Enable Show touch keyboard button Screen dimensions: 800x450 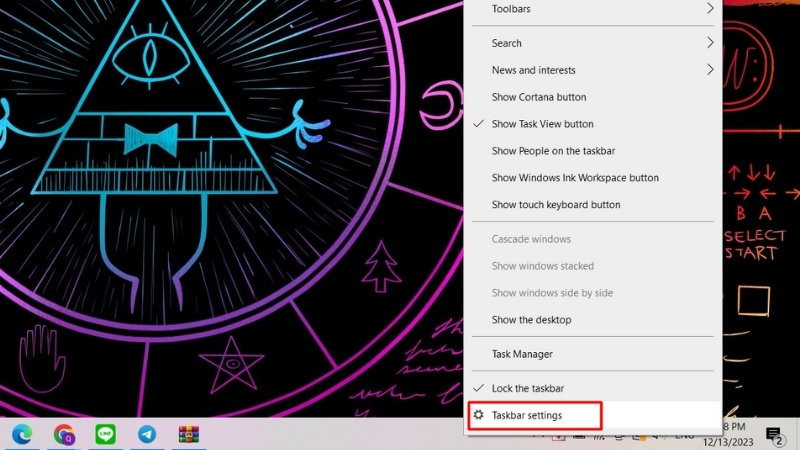tap(593, 205)
